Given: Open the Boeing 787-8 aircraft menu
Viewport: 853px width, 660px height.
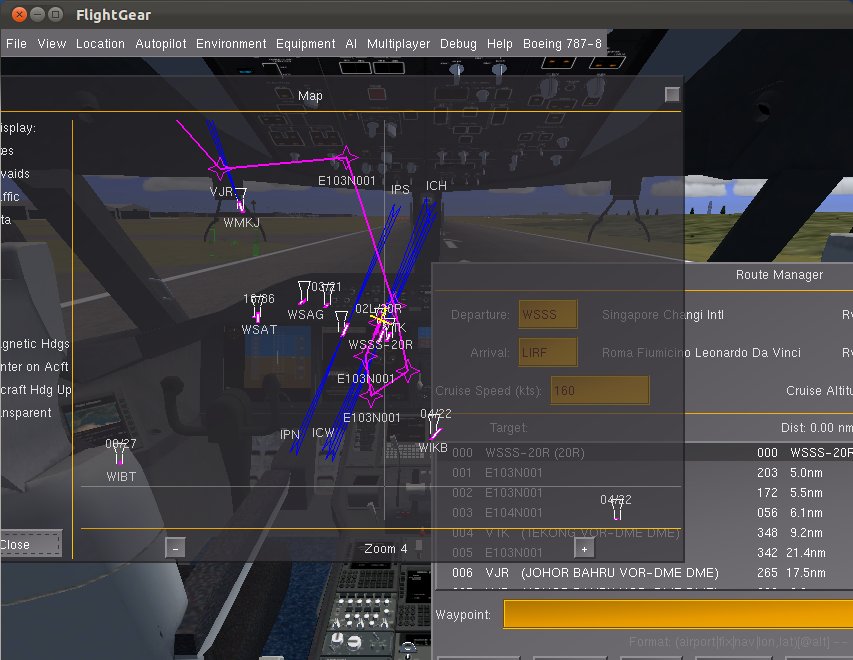Looking at the screenshot, I should click(562, 44).
